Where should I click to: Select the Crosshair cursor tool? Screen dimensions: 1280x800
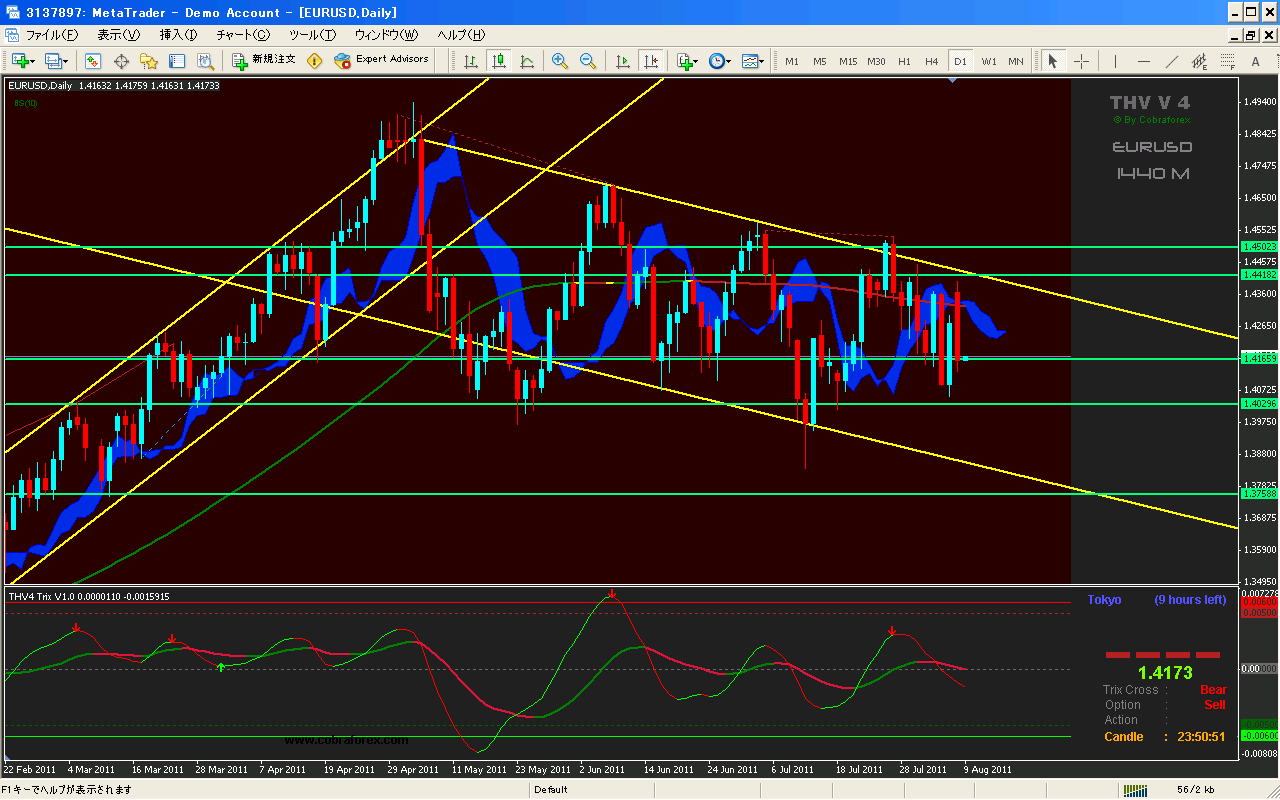point(1081,61)
